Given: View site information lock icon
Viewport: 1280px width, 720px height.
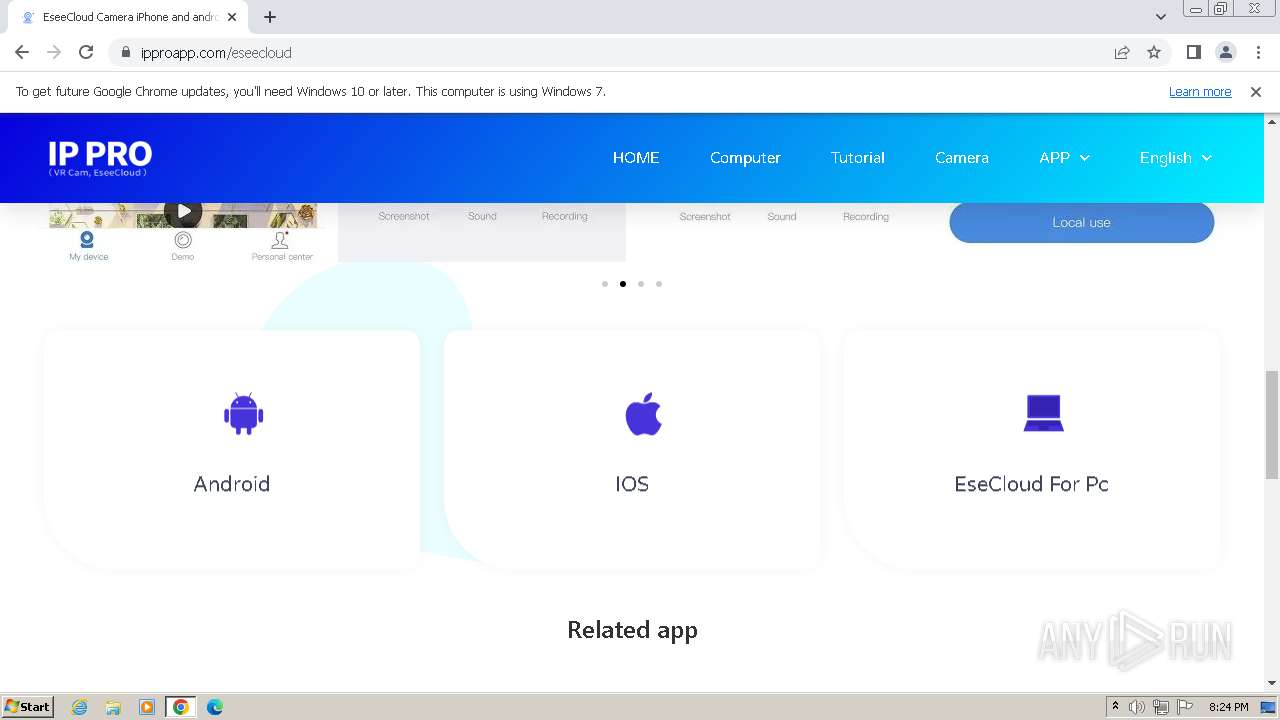Looking at the screenshot, I should pos(125,52).
